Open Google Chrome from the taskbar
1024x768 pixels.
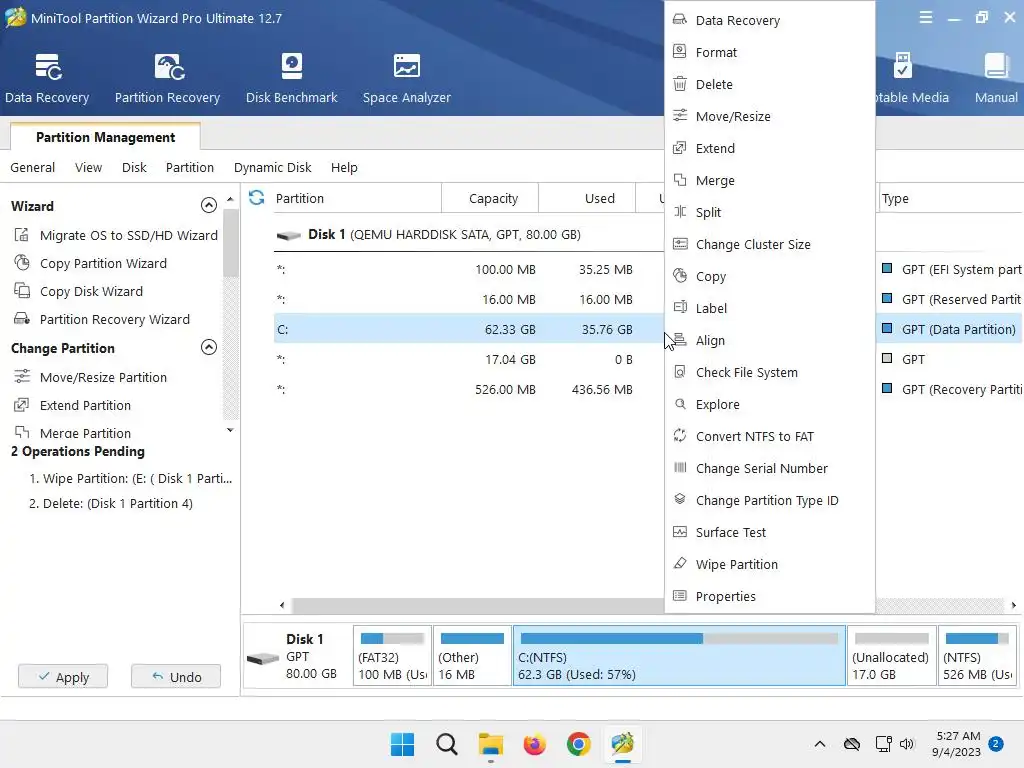[x=579, y=744]
